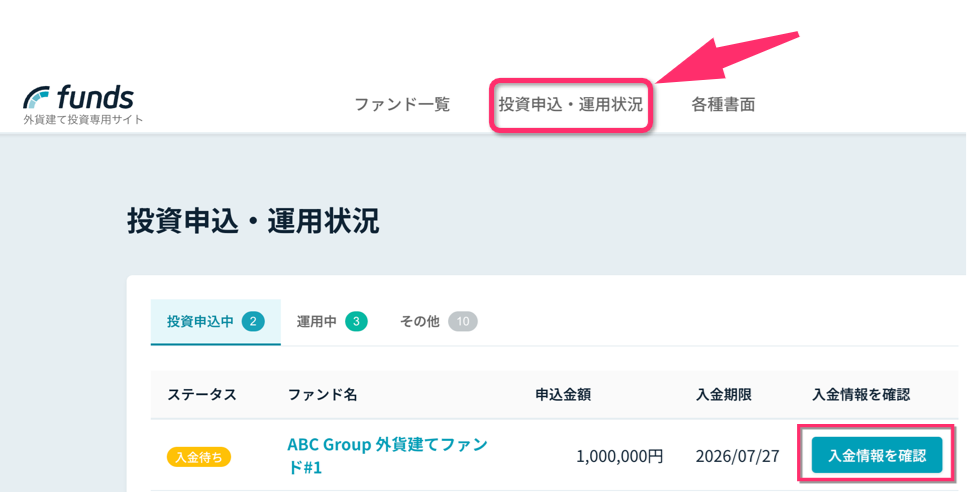Open the ABC Group 外貨建てファンド#1 link

387,455
